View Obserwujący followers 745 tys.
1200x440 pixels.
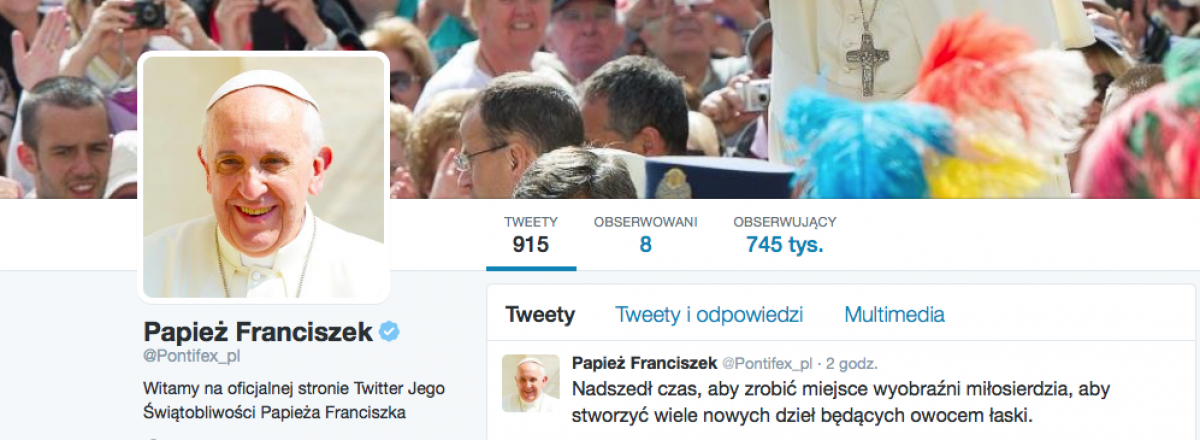[785, 234]
